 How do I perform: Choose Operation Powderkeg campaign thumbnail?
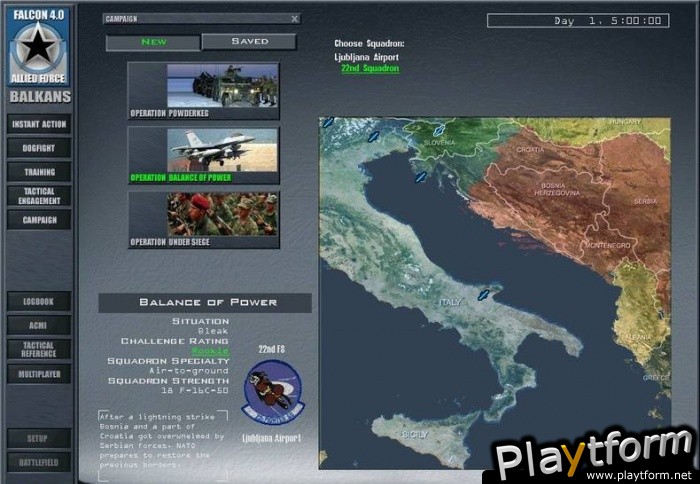[204, 91]
